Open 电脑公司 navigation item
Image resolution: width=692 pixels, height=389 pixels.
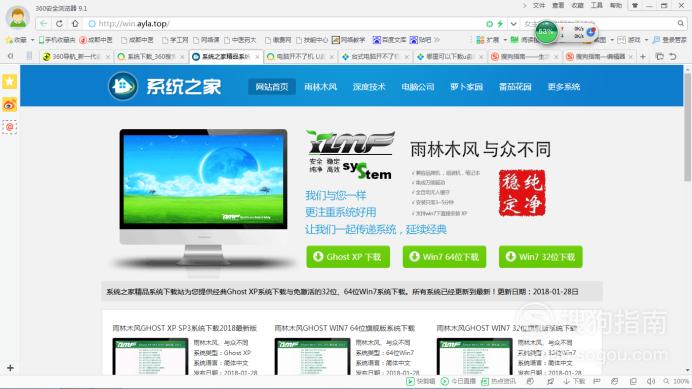417,87
